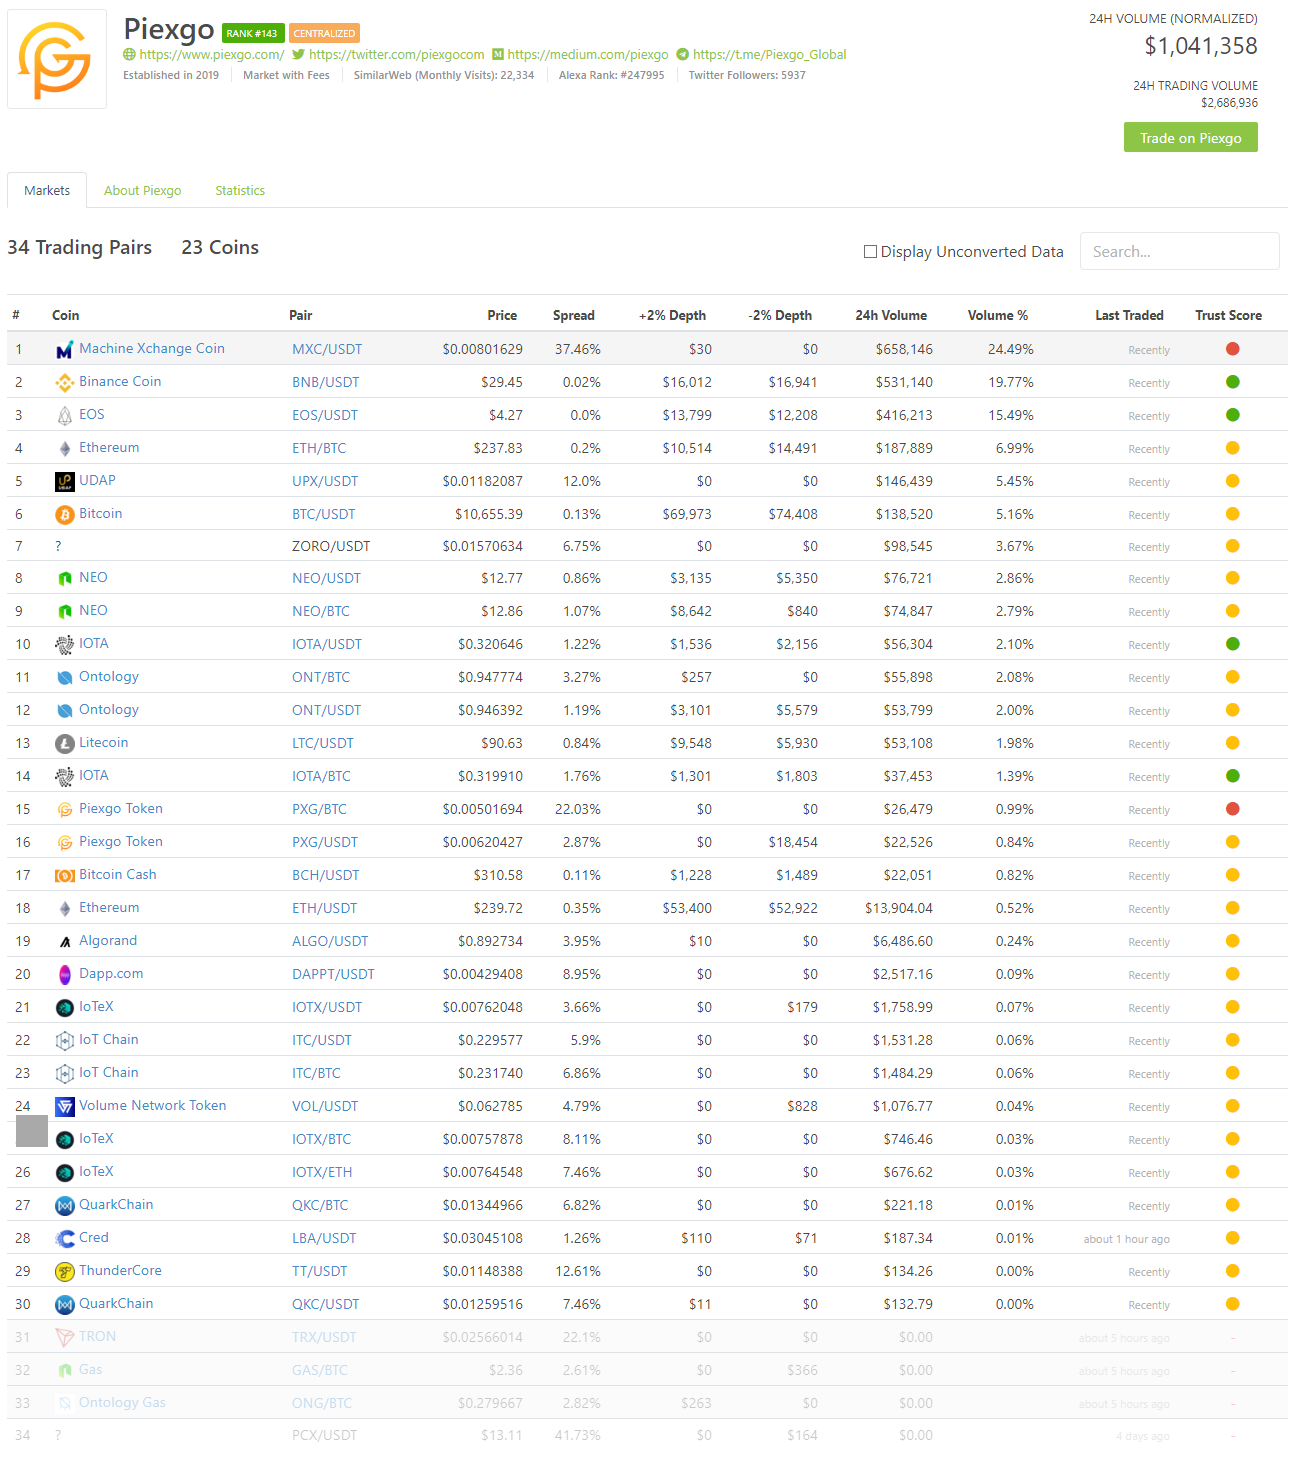Open the Gas coin link

coord(91,1370)
